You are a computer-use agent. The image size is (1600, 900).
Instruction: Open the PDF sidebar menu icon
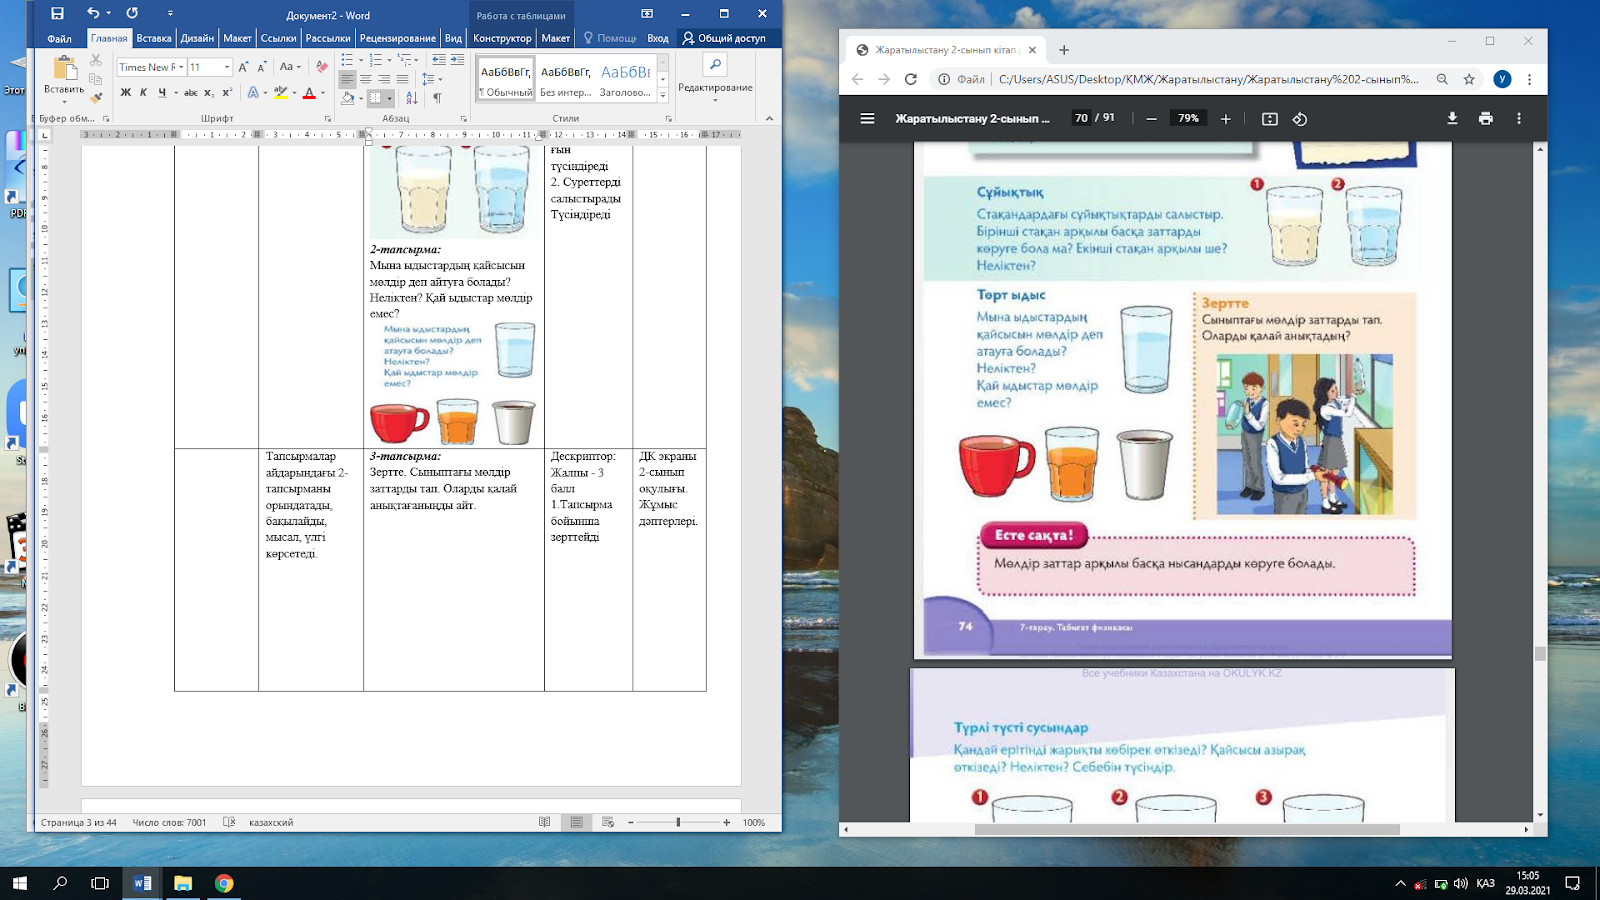click(867, 119)
